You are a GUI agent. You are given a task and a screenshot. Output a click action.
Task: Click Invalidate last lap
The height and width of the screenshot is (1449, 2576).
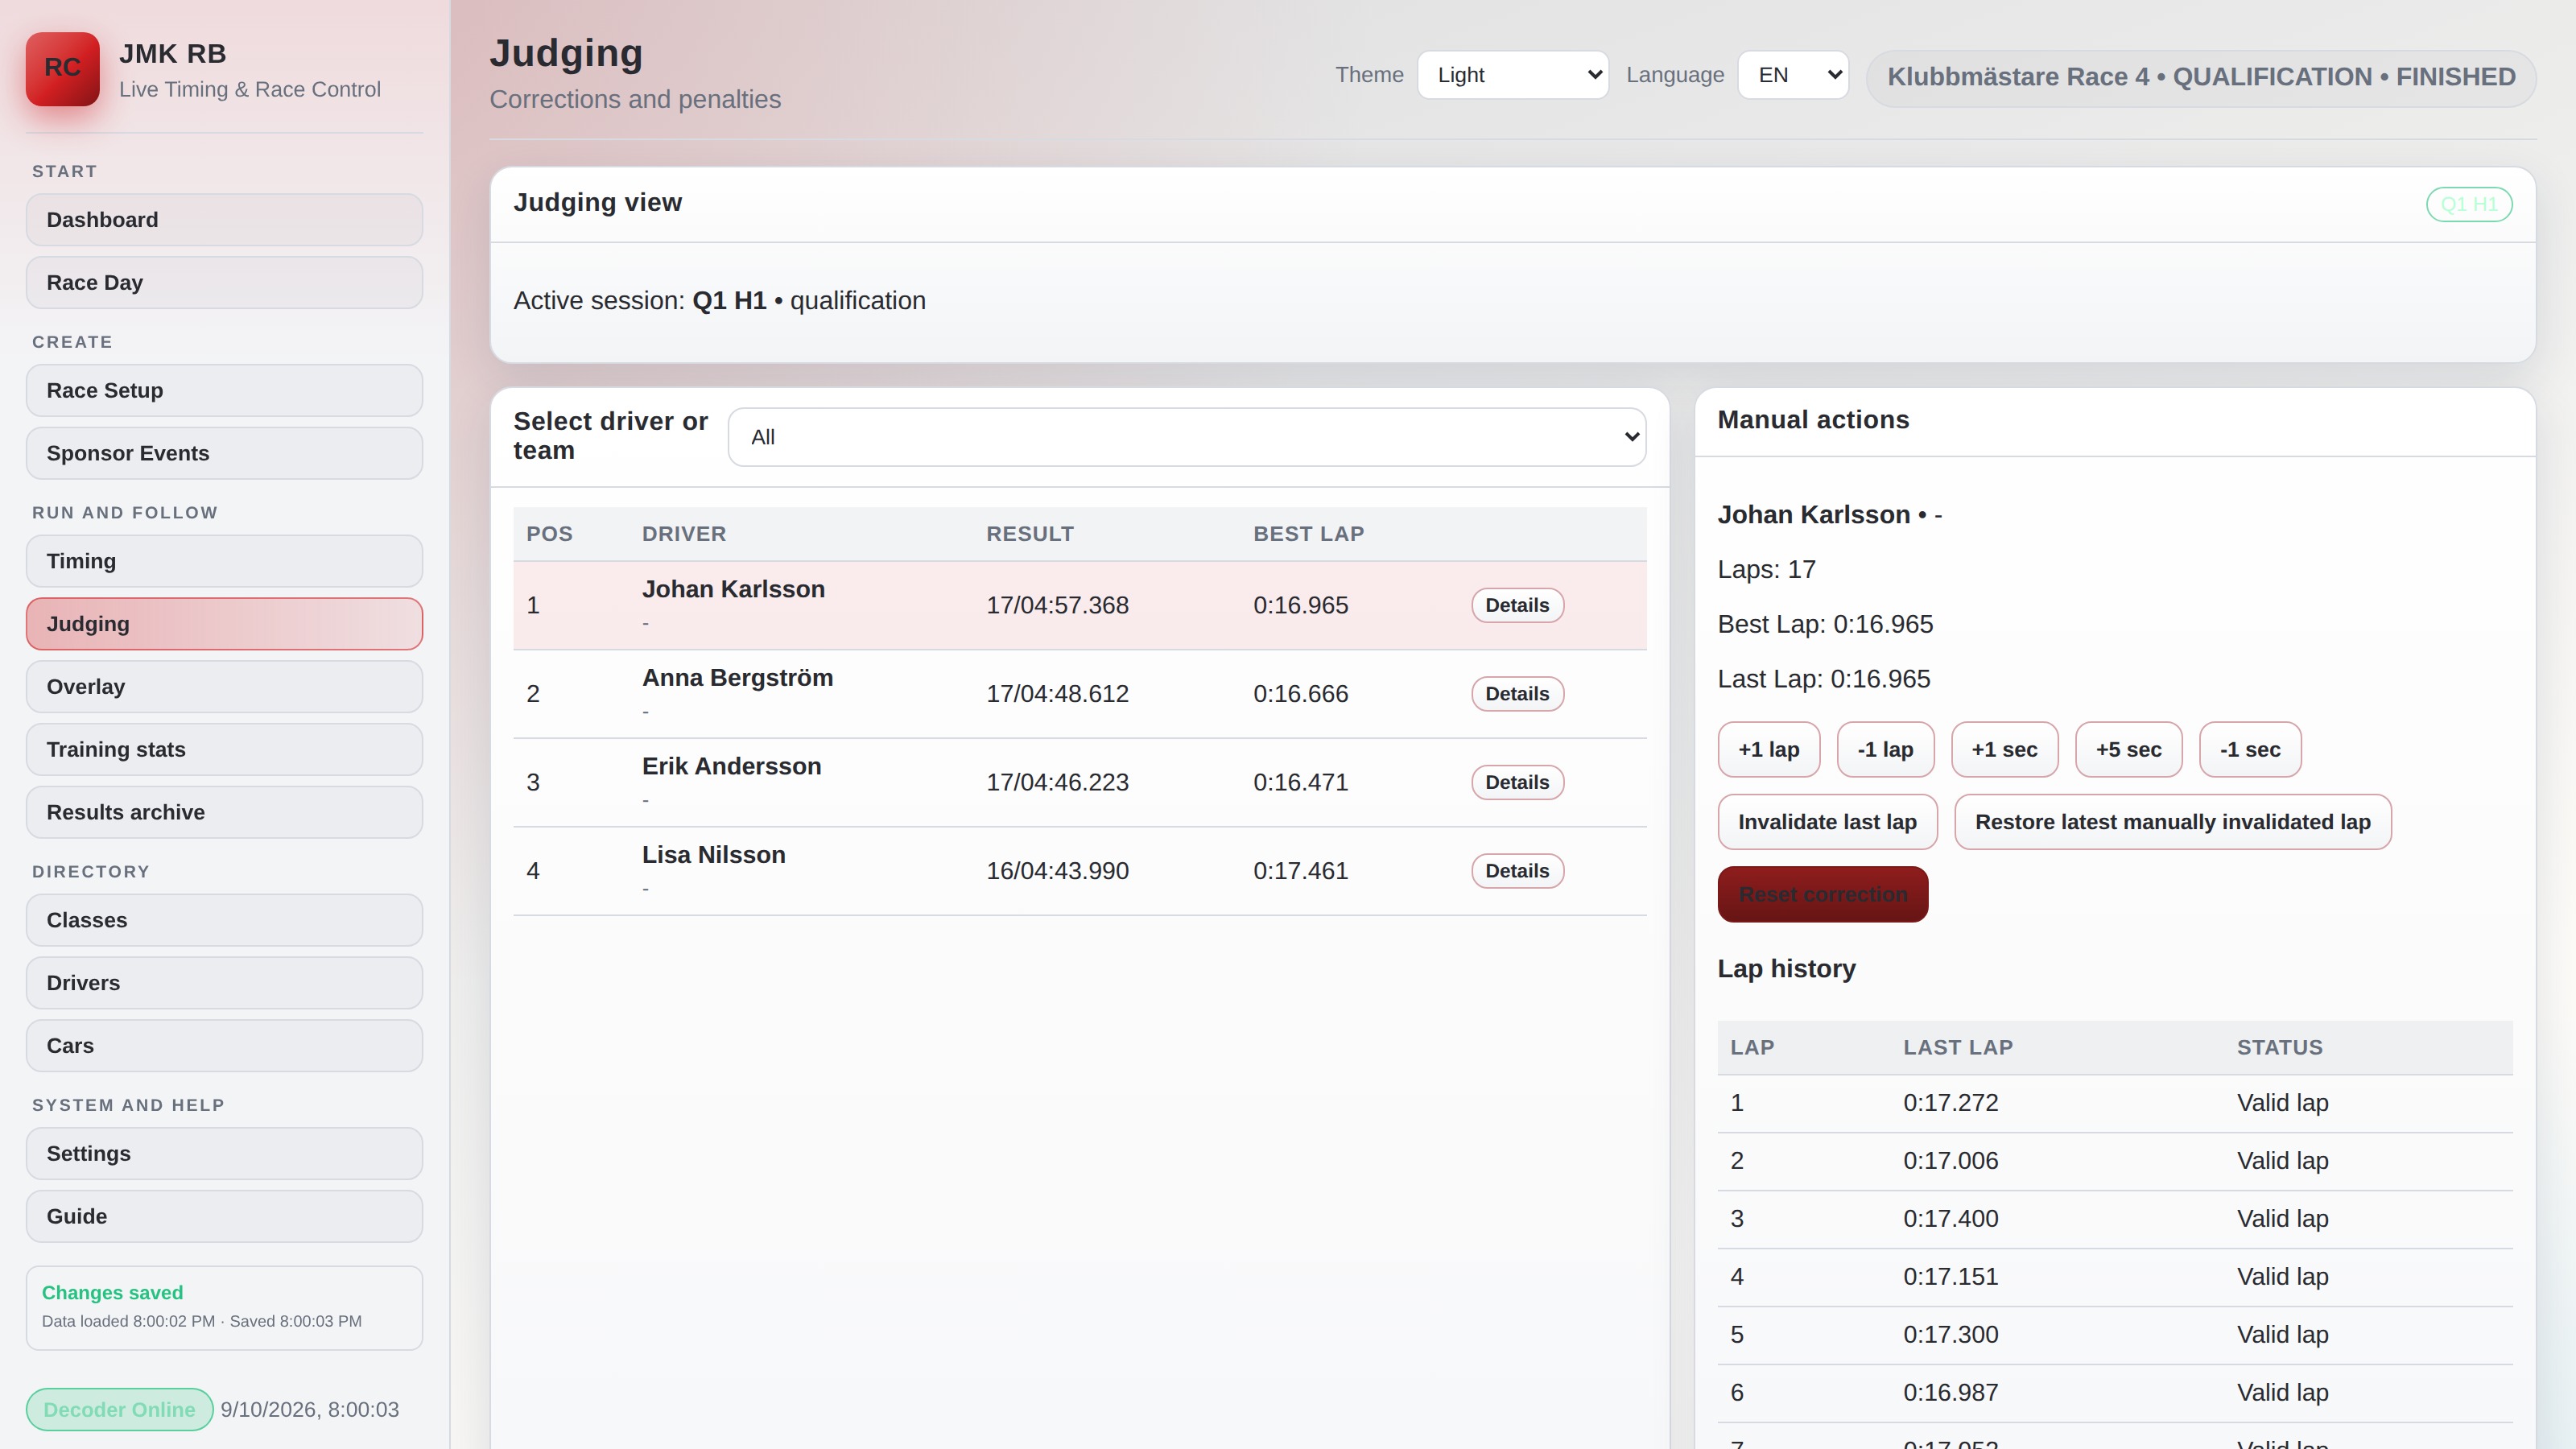click(x=1827, y=822)
